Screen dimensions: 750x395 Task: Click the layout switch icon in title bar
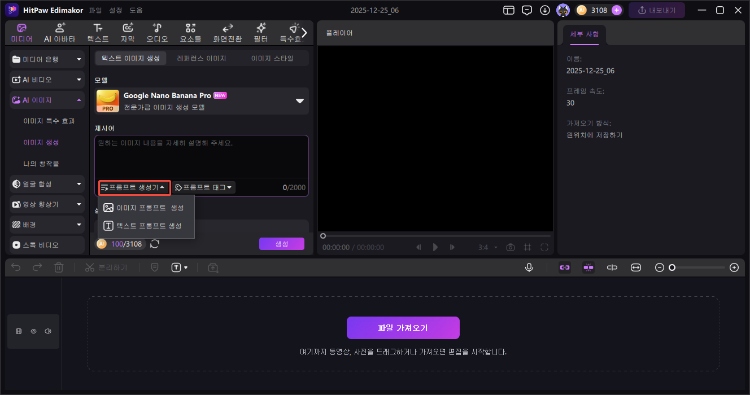[508, 10]
